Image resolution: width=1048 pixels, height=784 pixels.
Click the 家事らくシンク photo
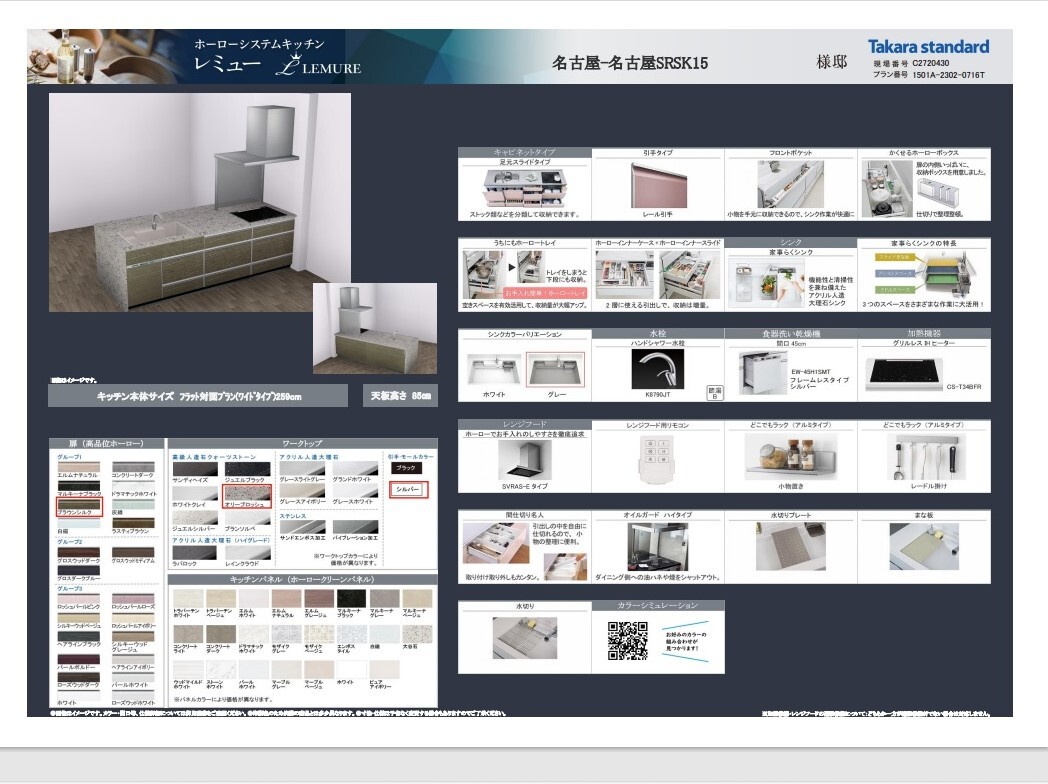[x=769, y=285]
